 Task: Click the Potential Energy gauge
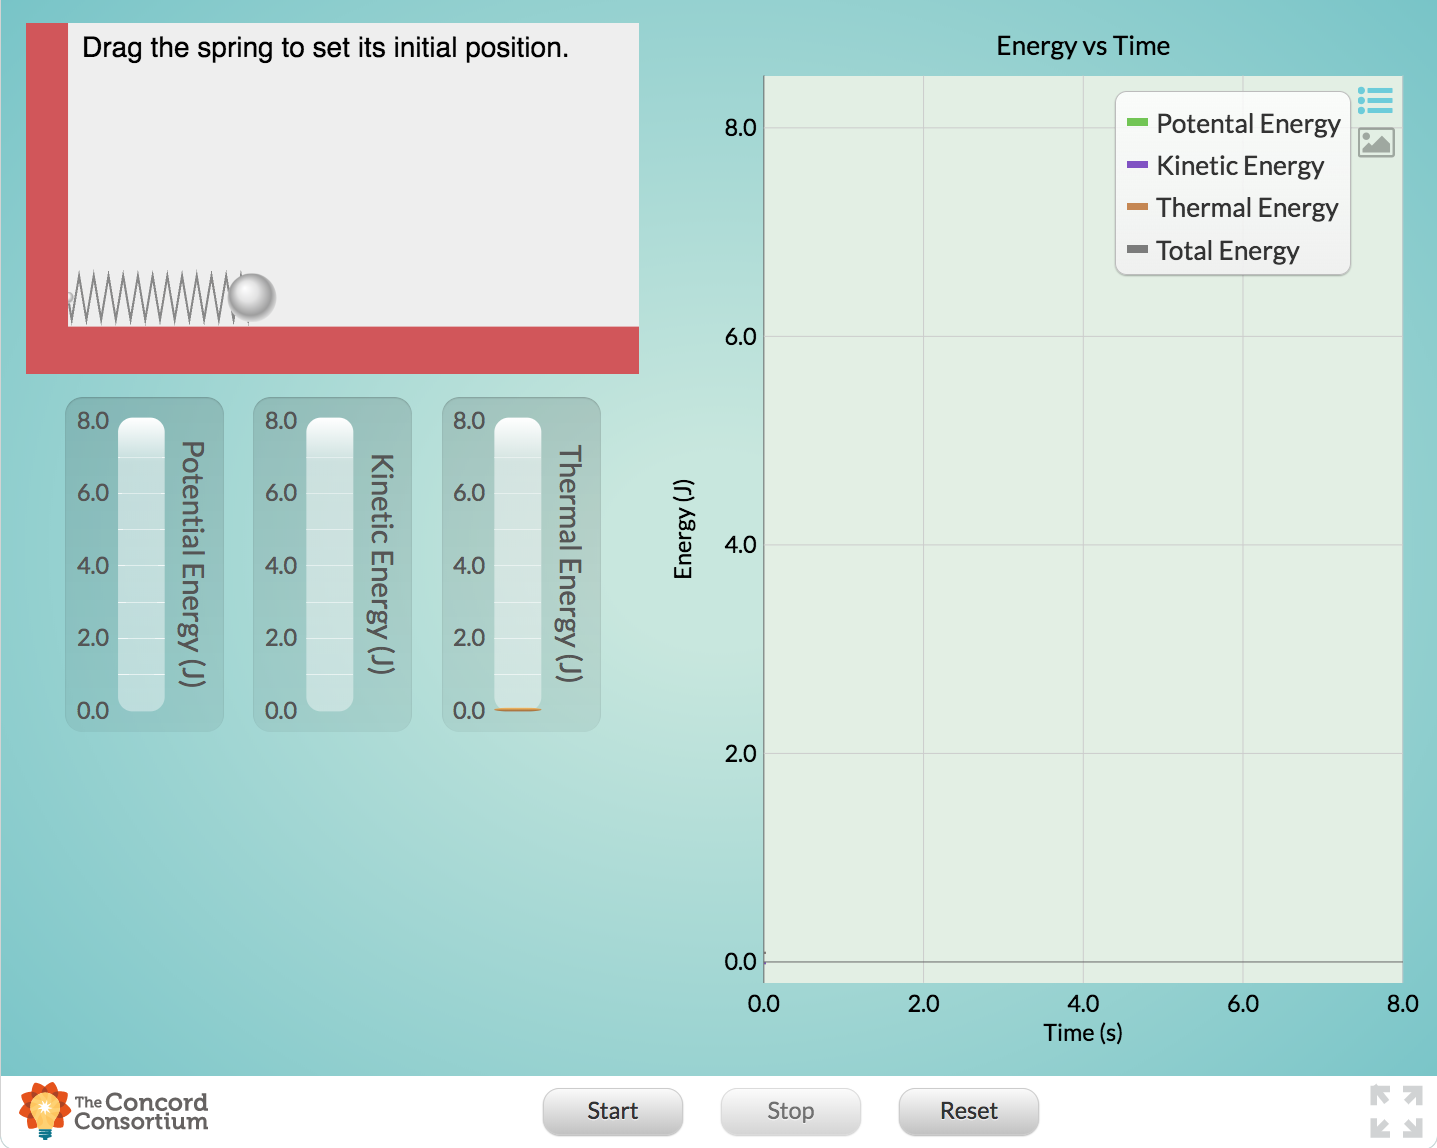tap(144, 563)
